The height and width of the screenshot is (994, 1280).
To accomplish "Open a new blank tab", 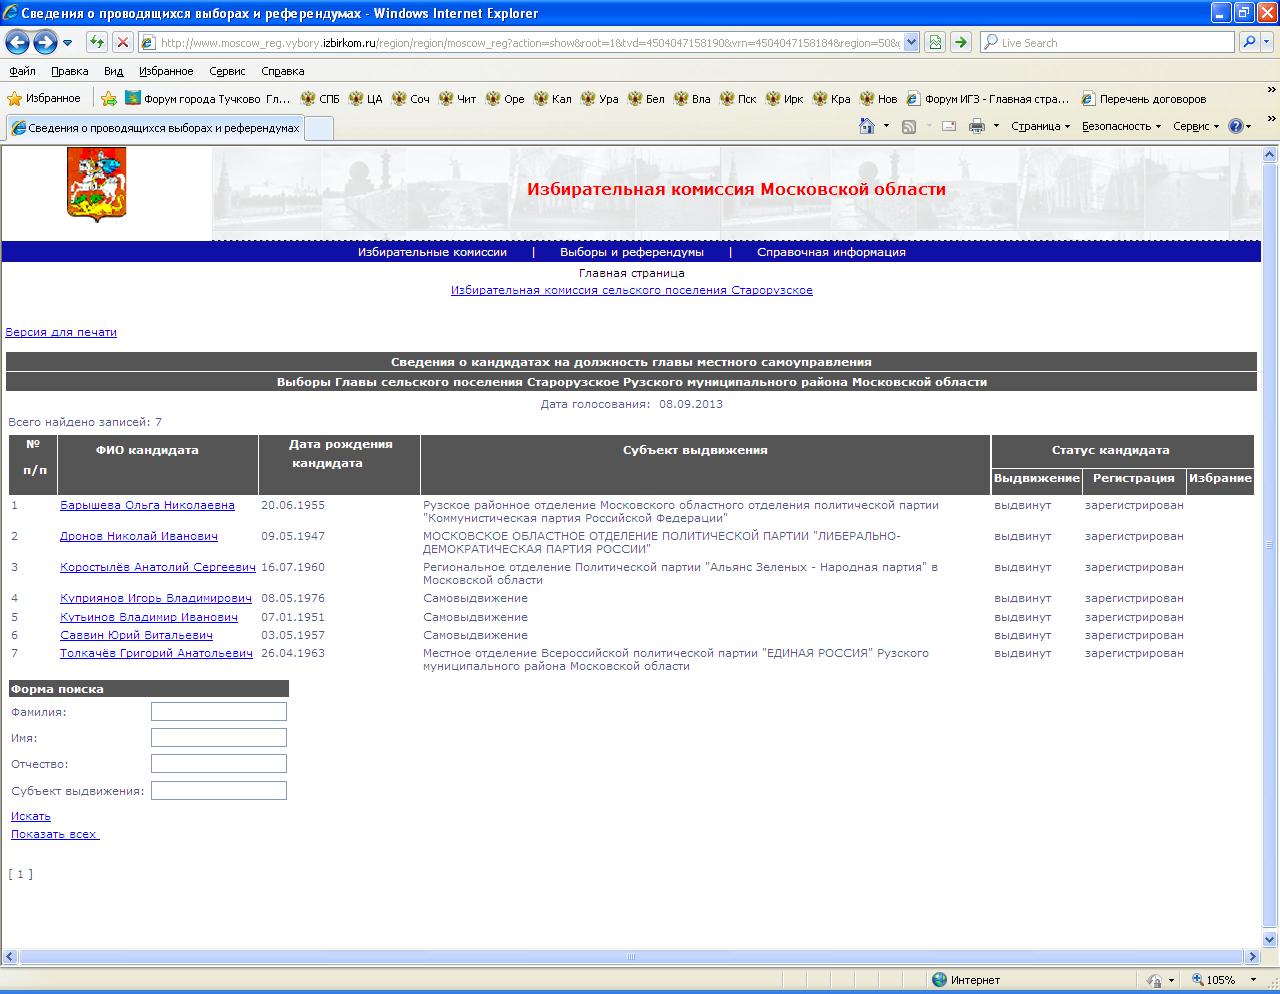I will [318, 128].
